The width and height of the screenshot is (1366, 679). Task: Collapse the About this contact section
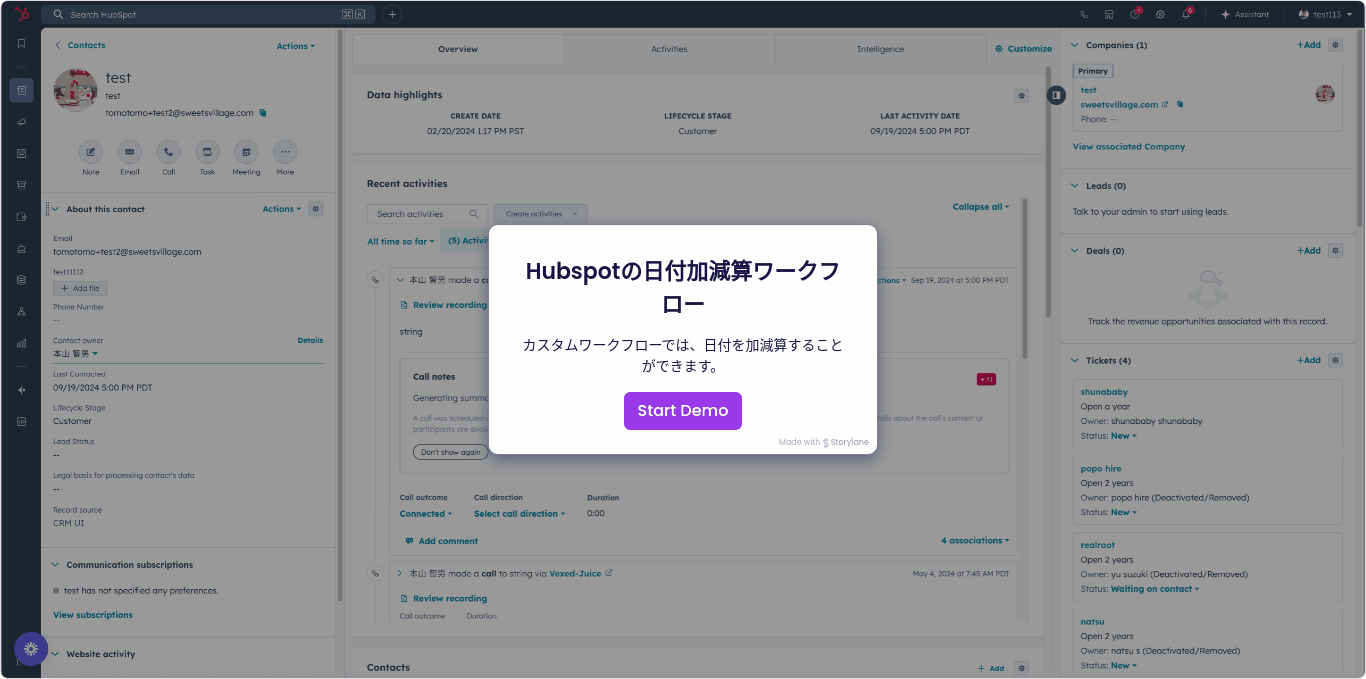point(56,209)
